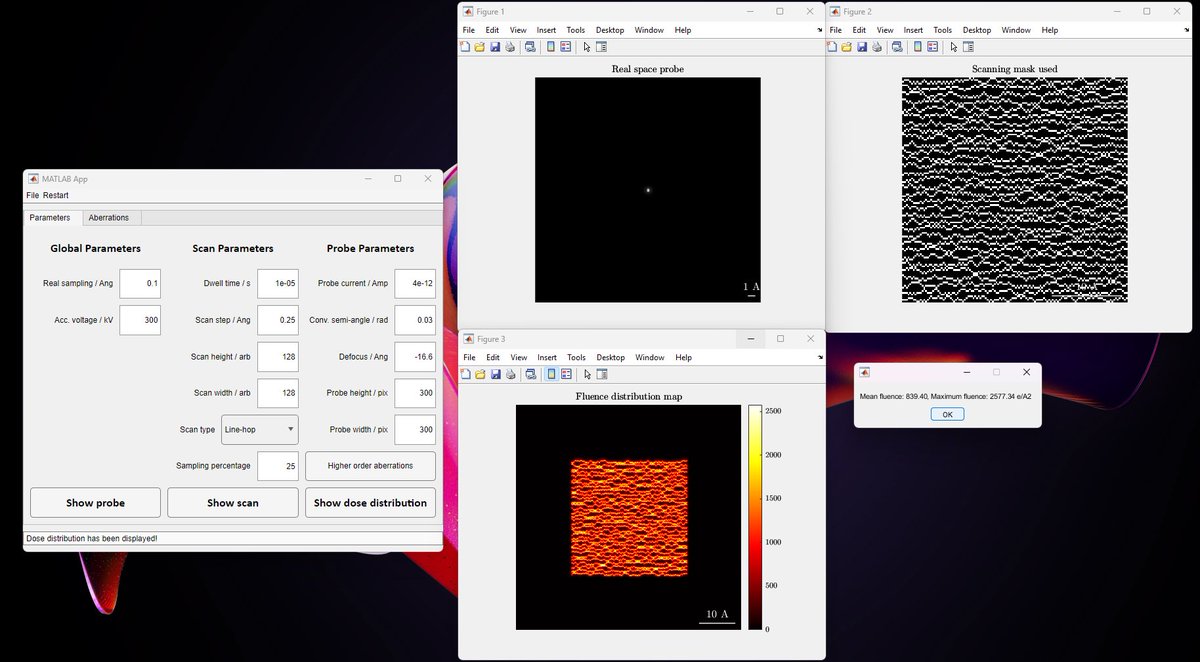
Task: Click the Probe height input field
Action: pyautogui.click(x=415, y=393)
